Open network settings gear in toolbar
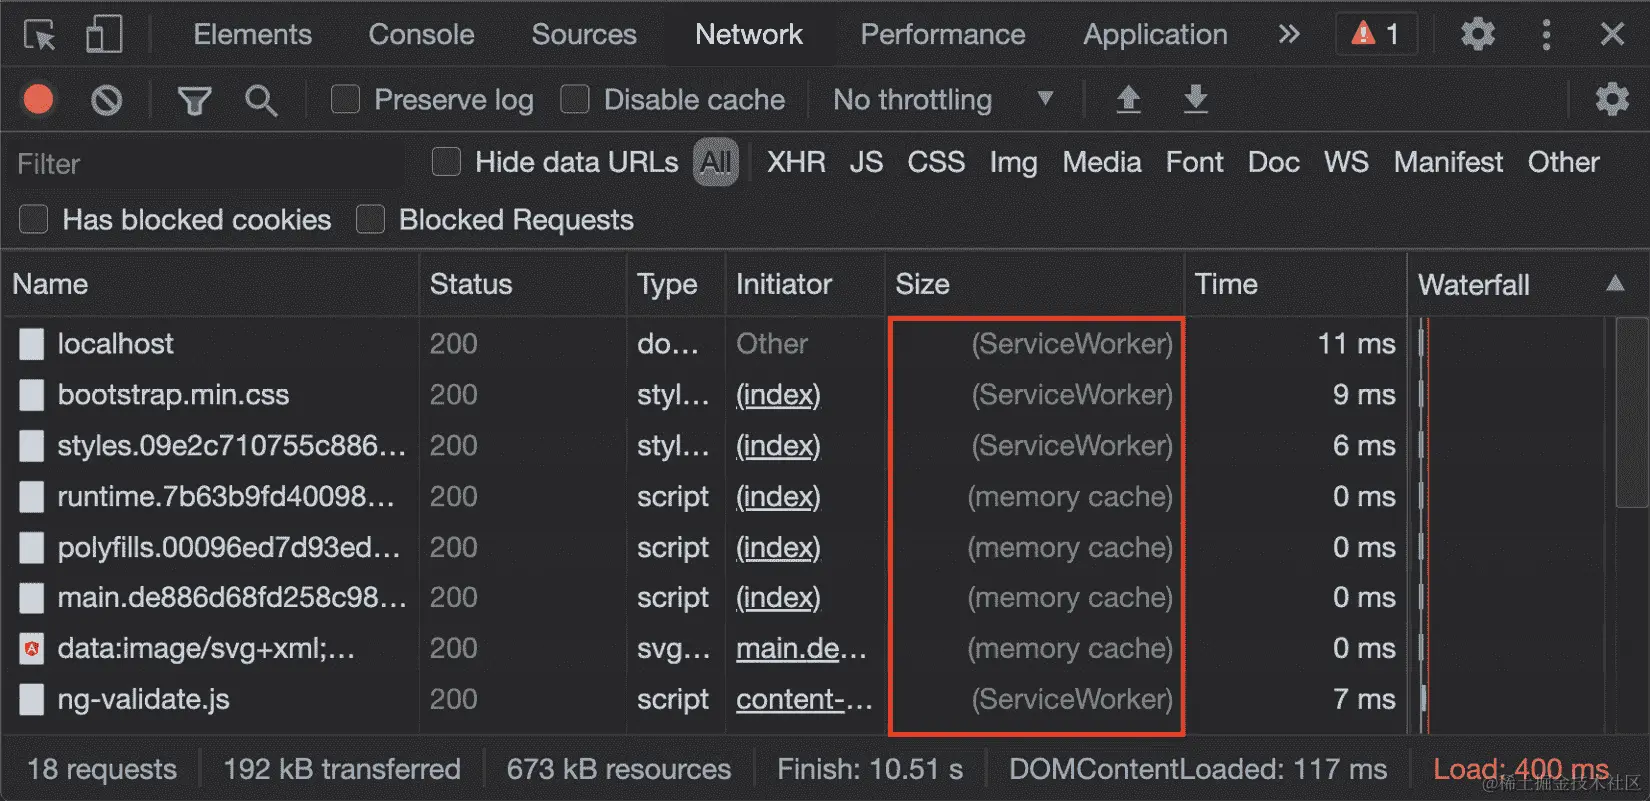Viewport: 1650px width, 801px height. click(x=1612, y=99)
